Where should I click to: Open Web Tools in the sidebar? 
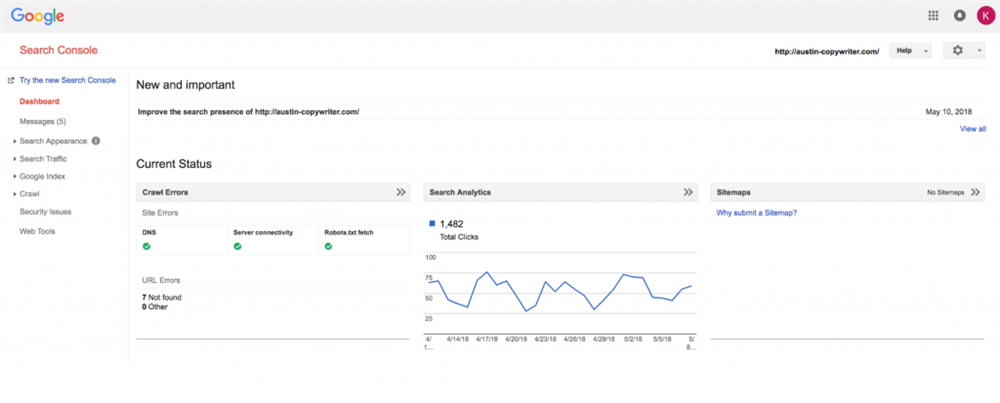(38, 231)
